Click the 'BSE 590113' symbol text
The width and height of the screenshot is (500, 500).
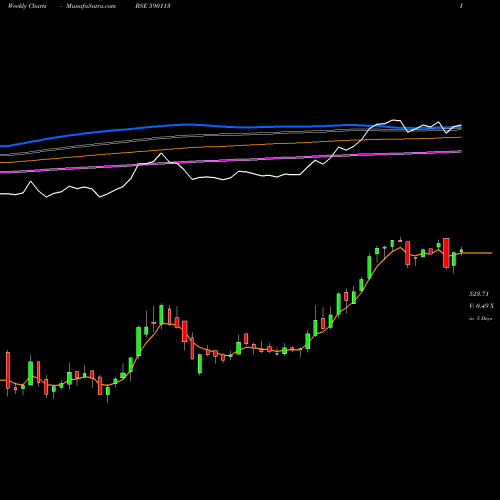153,6
